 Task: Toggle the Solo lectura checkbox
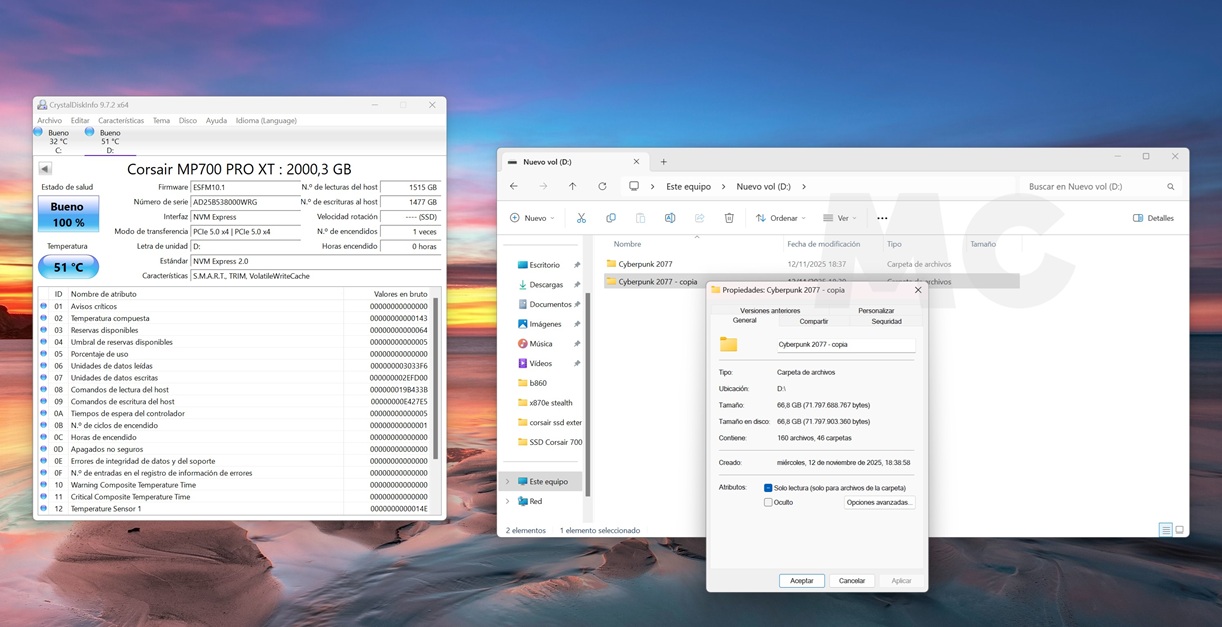[x=768, y=488]
